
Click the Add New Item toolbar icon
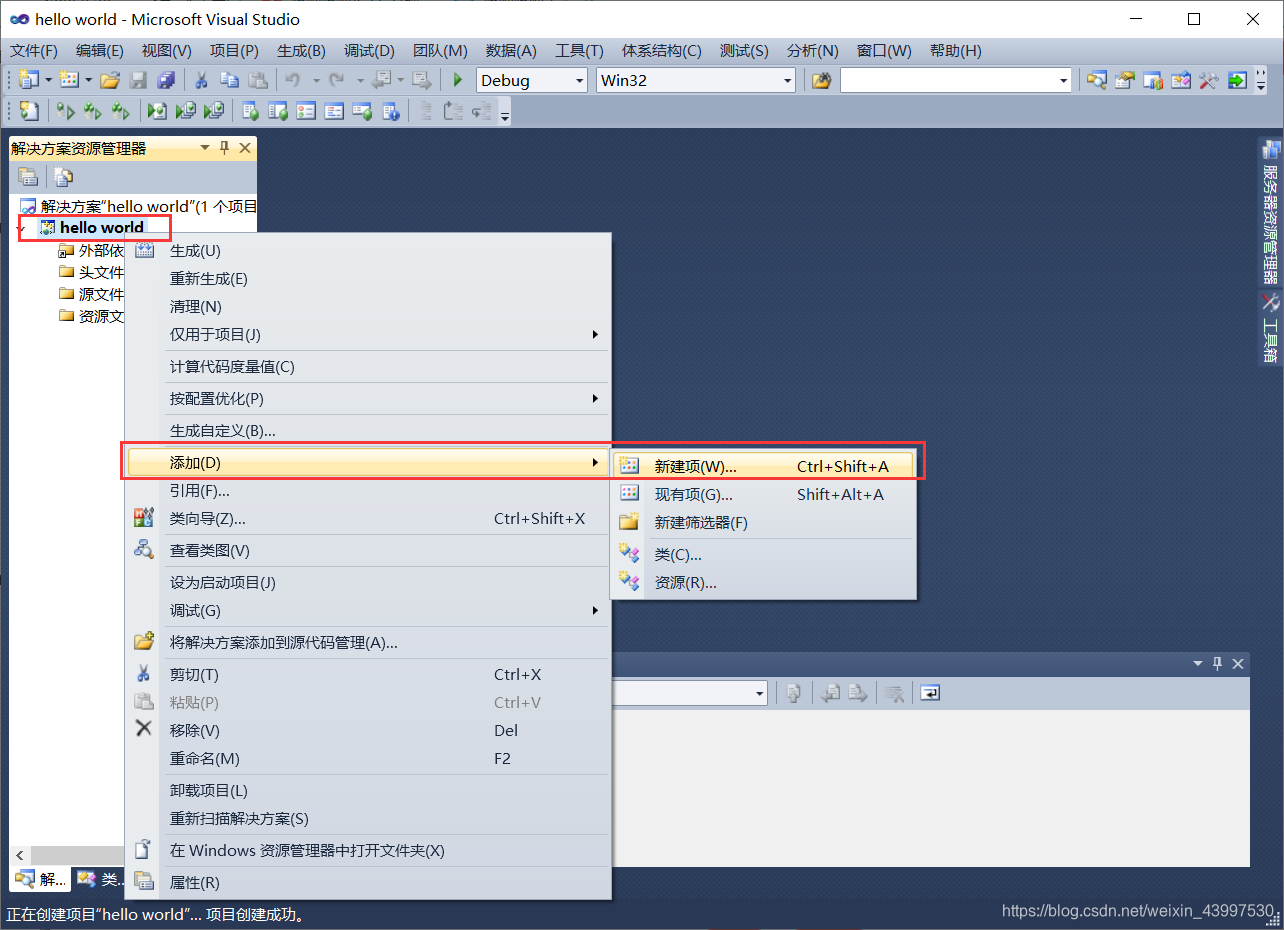pos(69,80)
